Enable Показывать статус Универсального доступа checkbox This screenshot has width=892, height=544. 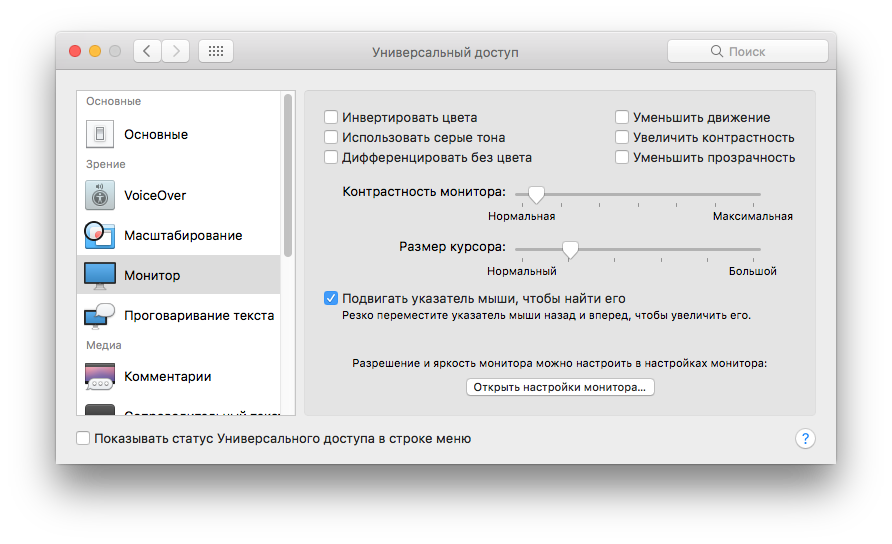(83, 438)
